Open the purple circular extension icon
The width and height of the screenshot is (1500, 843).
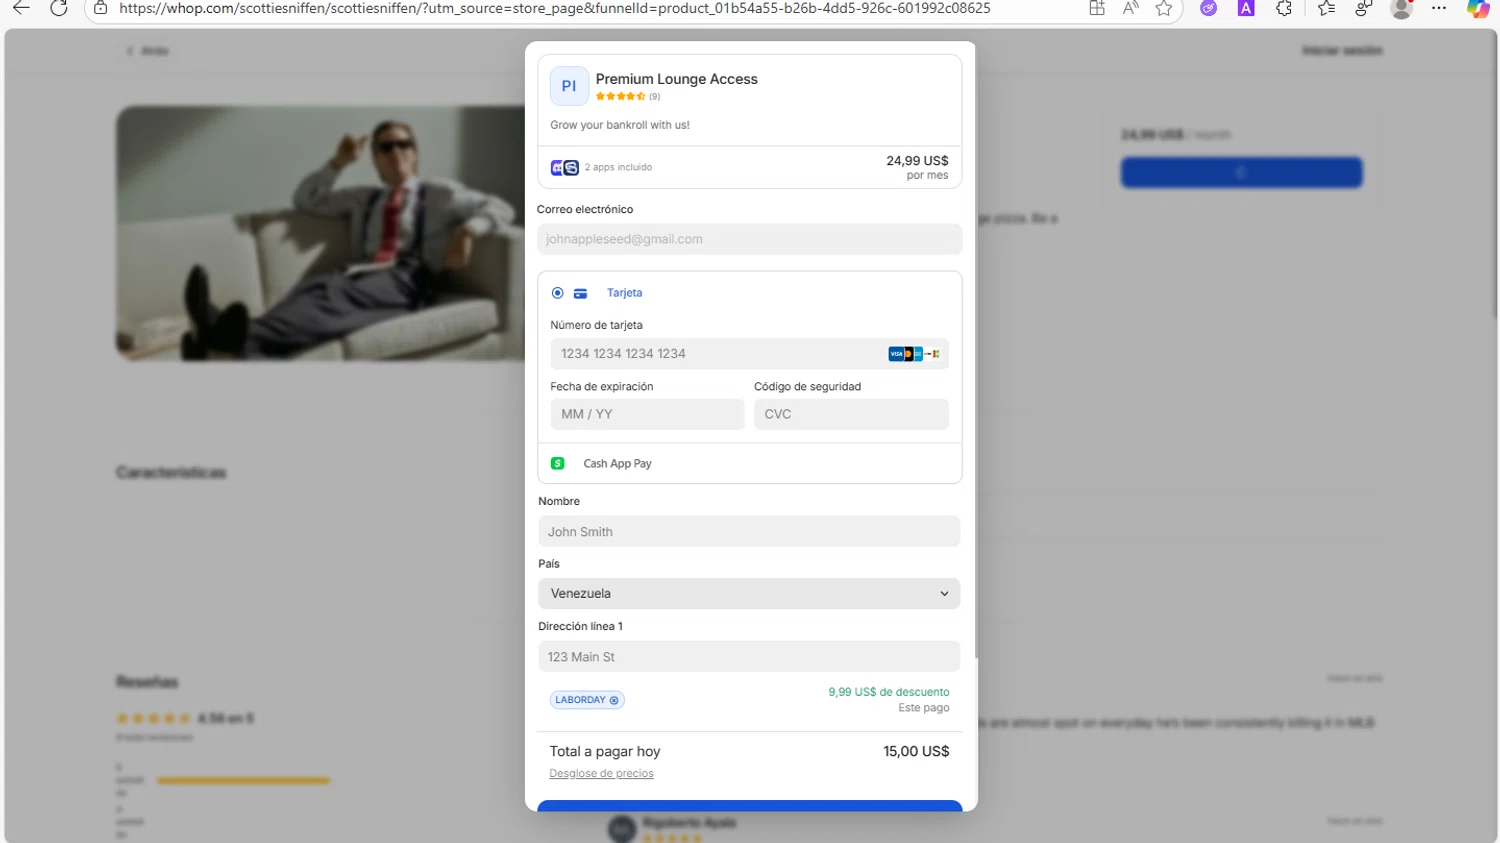[x=1208, y=8]
